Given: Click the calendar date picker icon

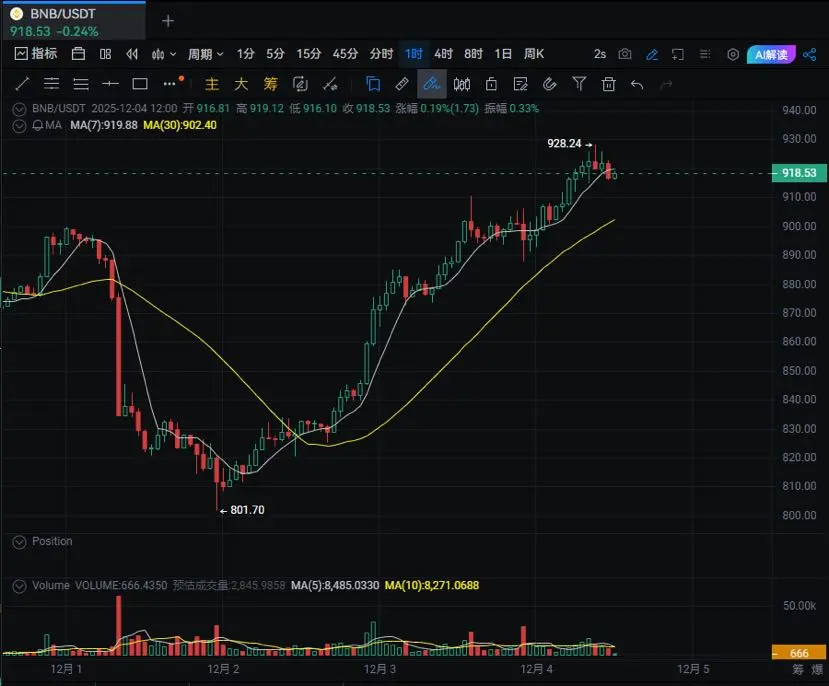Looking at the screenshot, I should click(78, 54).
